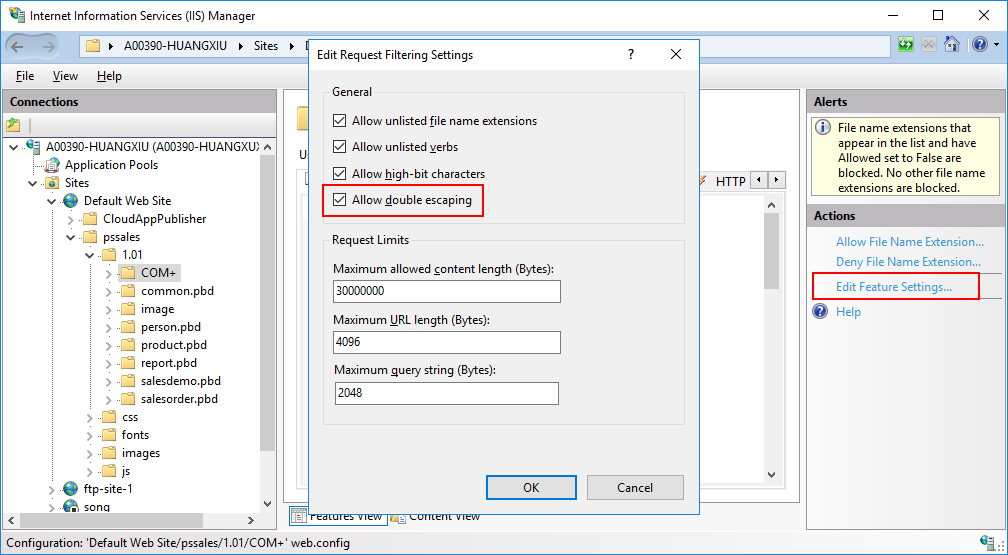Click the home icon in the top toolbar
This screenshot has width=1008, height=555.
tap(952, 45)
